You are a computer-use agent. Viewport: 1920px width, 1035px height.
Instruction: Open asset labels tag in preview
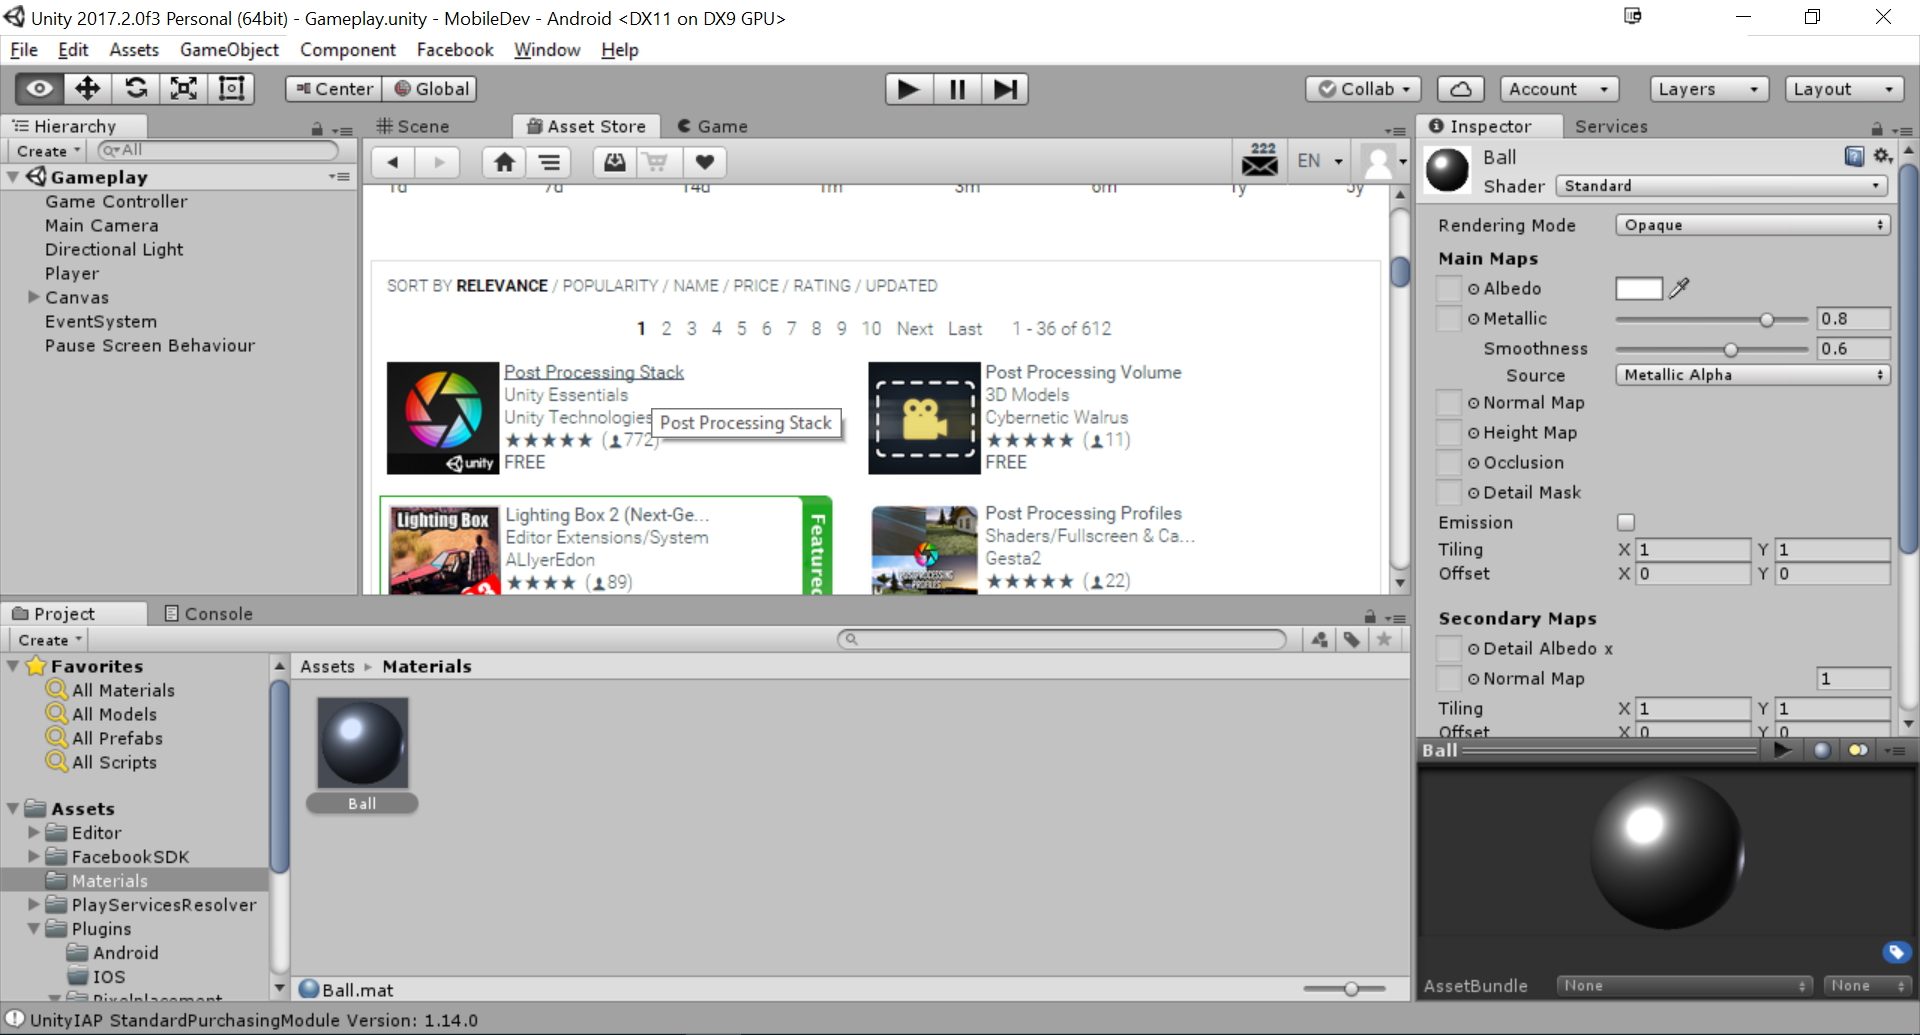(x=1896, y=952)
